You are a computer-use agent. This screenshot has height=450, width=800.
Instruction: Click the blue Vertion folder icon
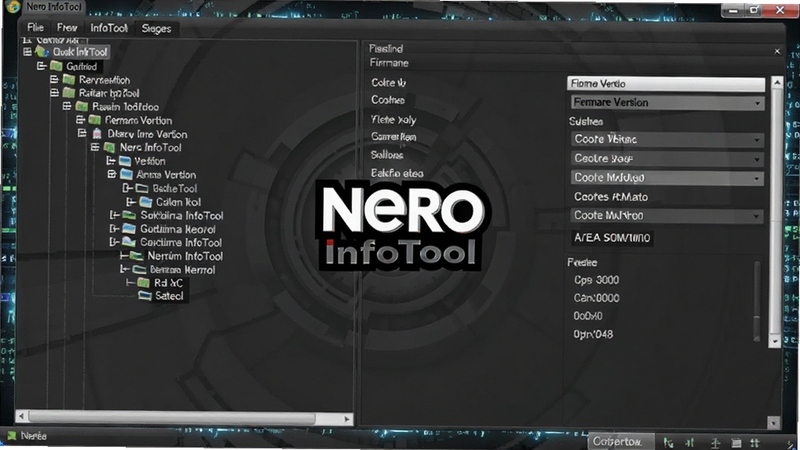tap(125, 161)
